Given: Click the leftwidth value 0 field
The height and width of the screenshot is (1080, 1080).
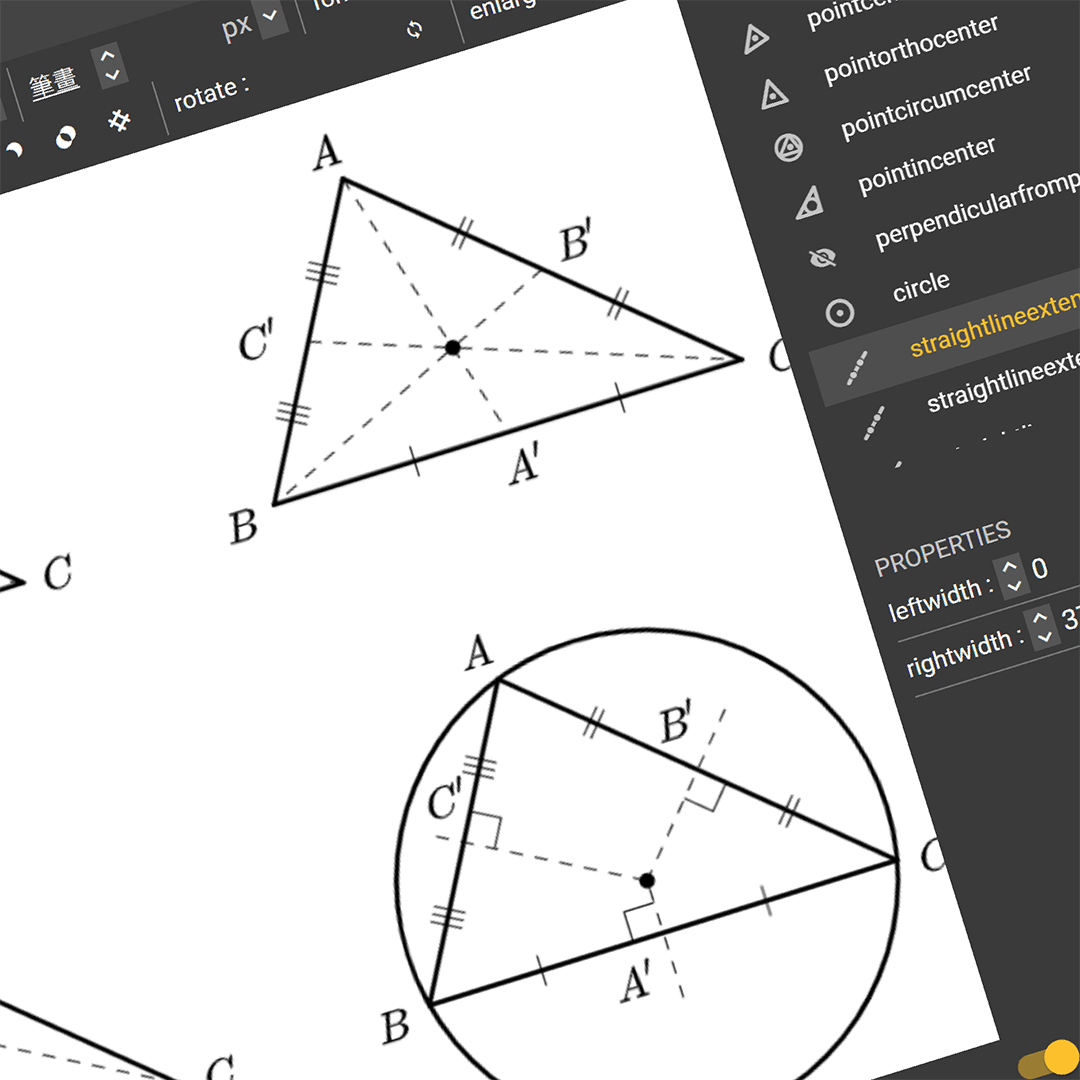Looking at the screenshot, I should click(x=1040, y=569).
